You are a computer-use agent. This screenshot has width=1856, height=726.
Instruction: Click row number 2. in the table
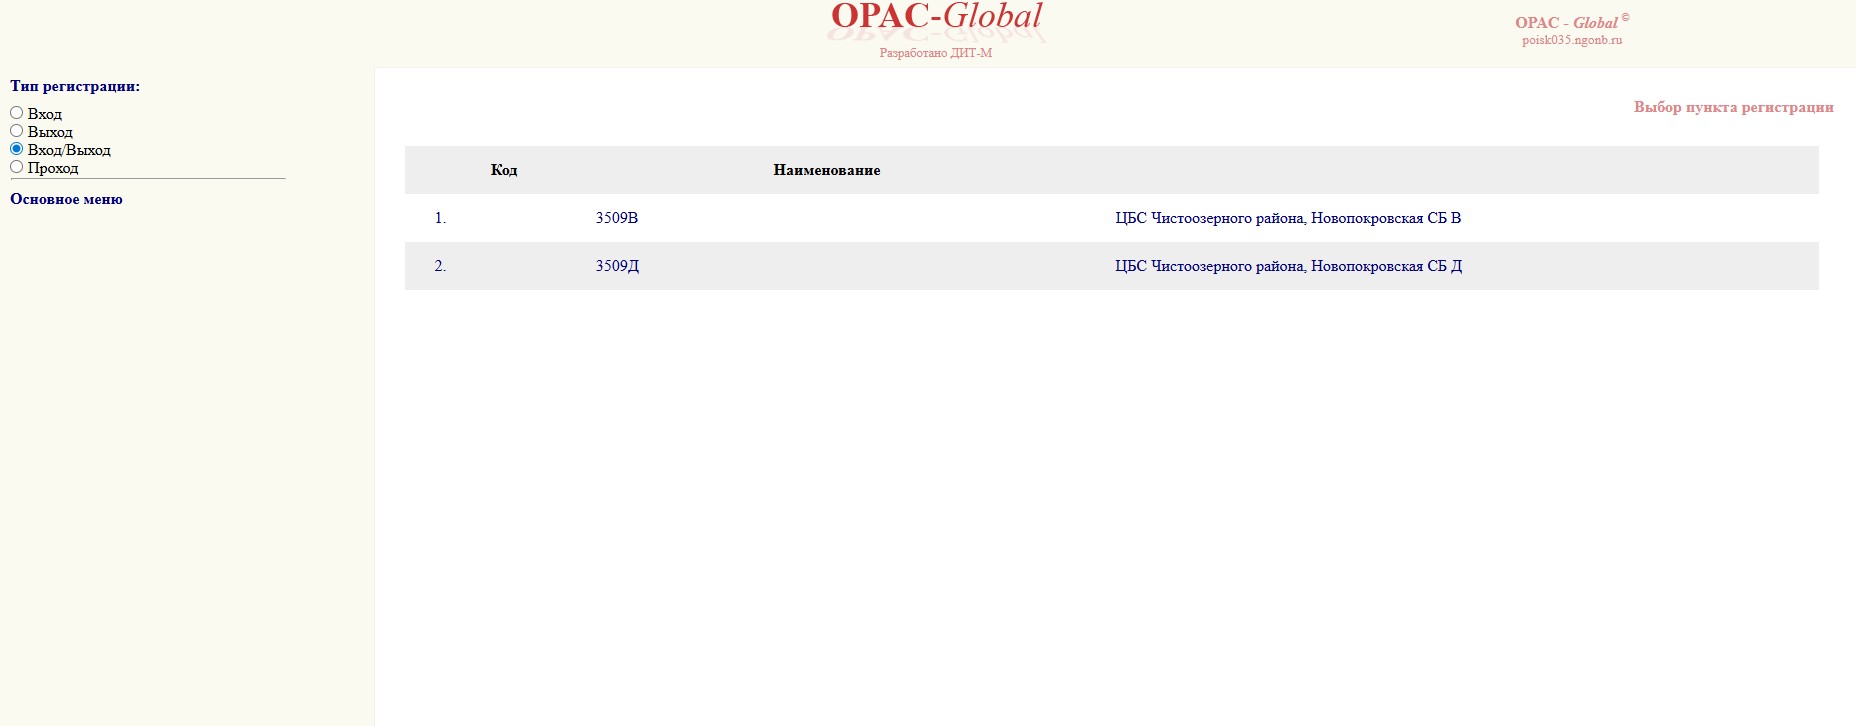(440, 266)
